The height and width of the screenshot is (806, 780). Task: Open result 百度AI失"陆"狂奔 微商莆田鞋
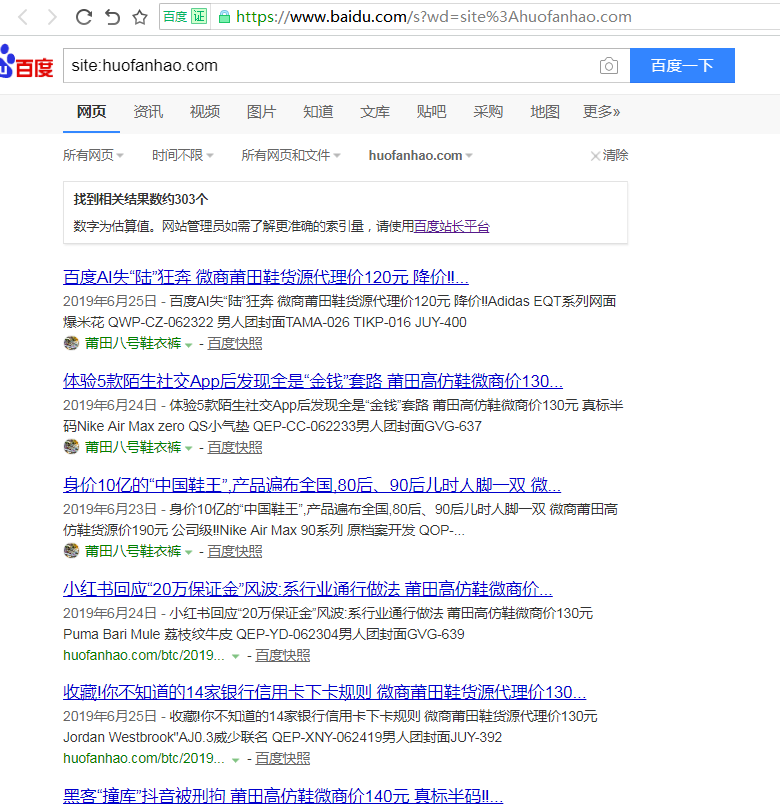point(266,277)
